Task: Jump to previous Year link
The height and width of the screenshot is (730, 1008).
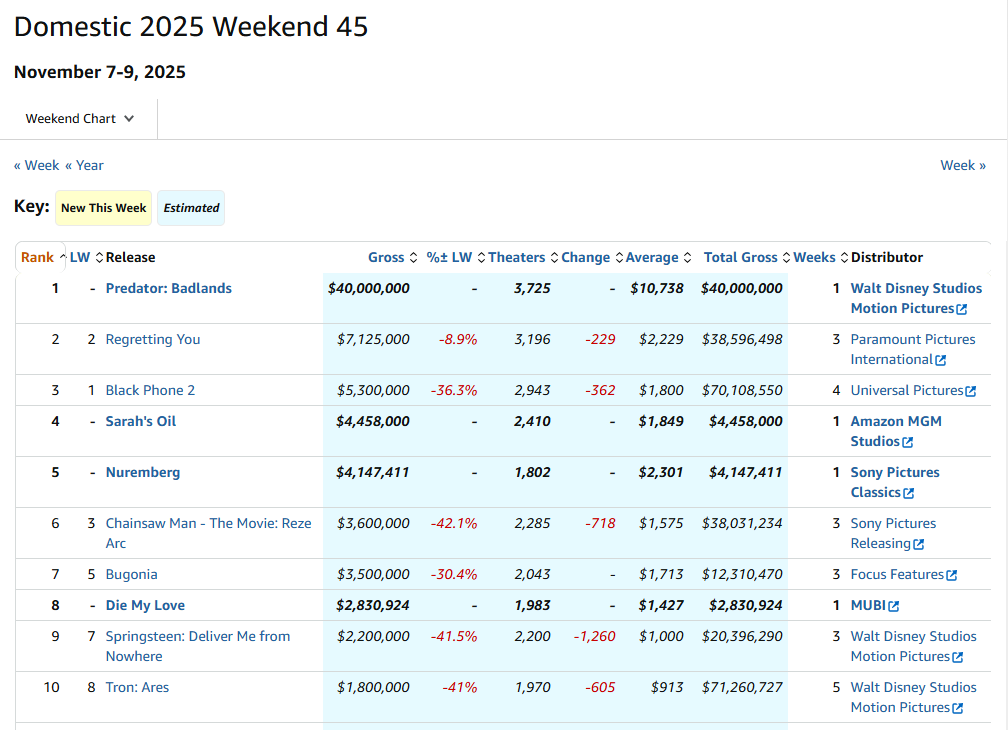Action: coord(84,165)
